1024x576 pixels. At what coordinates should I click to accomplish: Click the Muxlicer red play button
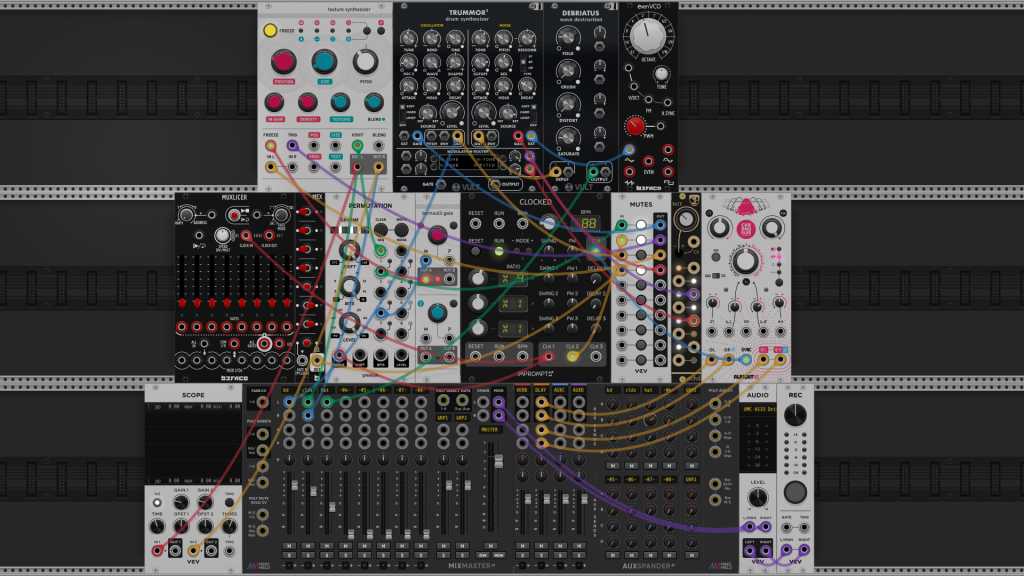[x=234, y=214]
